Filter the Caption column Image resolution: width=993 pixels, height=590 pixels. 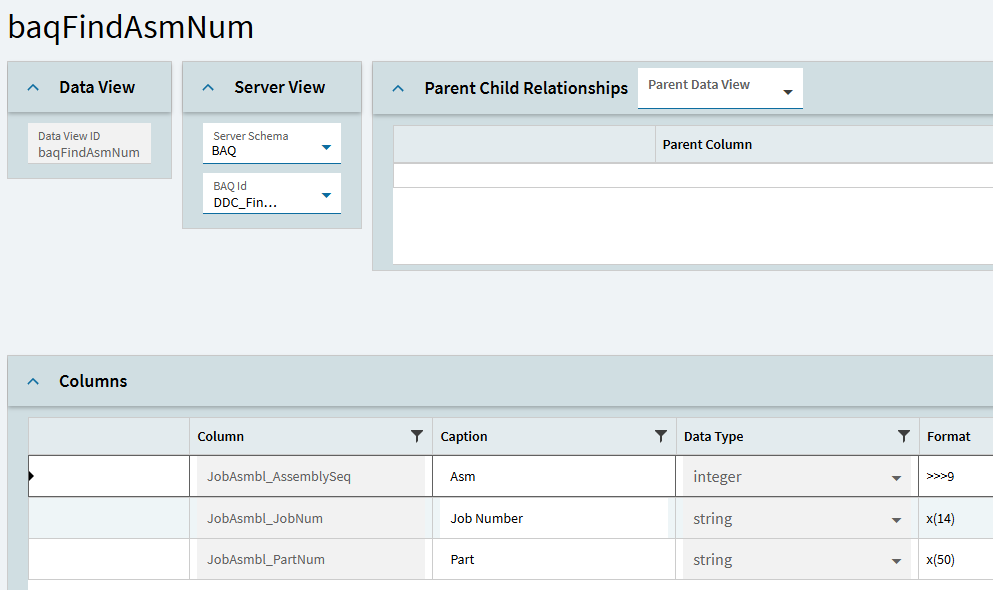[x=660, y=436]
